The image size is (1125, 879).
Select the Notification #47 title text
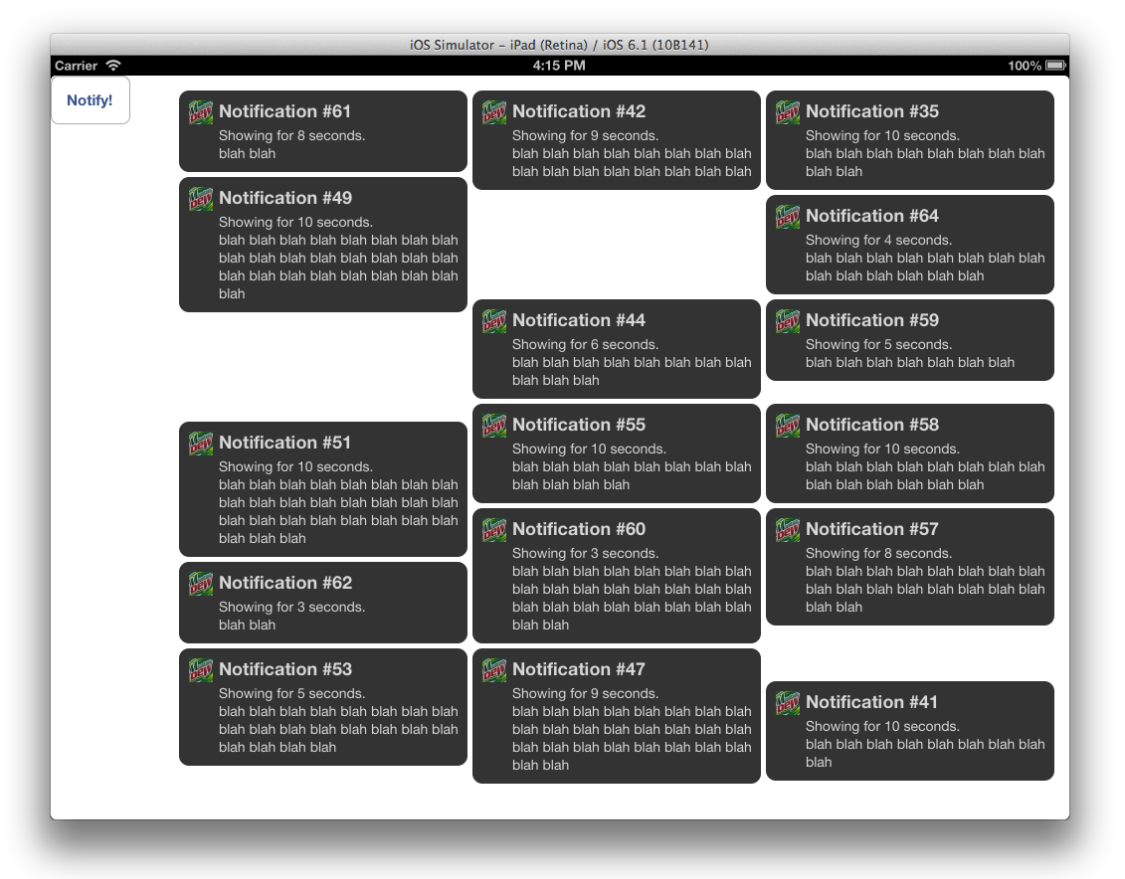pos(578,669)
